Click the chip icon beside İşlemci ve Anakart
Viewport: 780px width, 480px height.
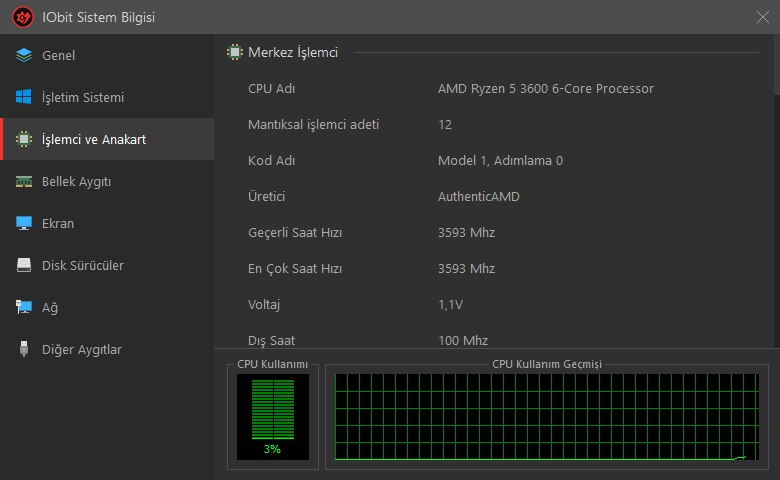tap(23, 139)
